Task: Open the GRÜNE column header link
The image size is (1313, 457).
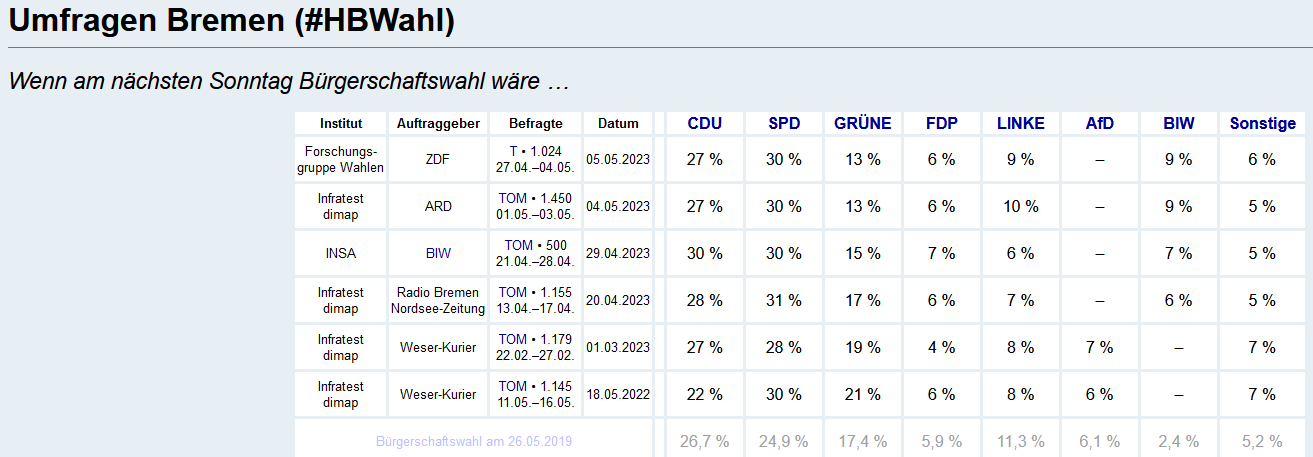Action: coord(862,124)
